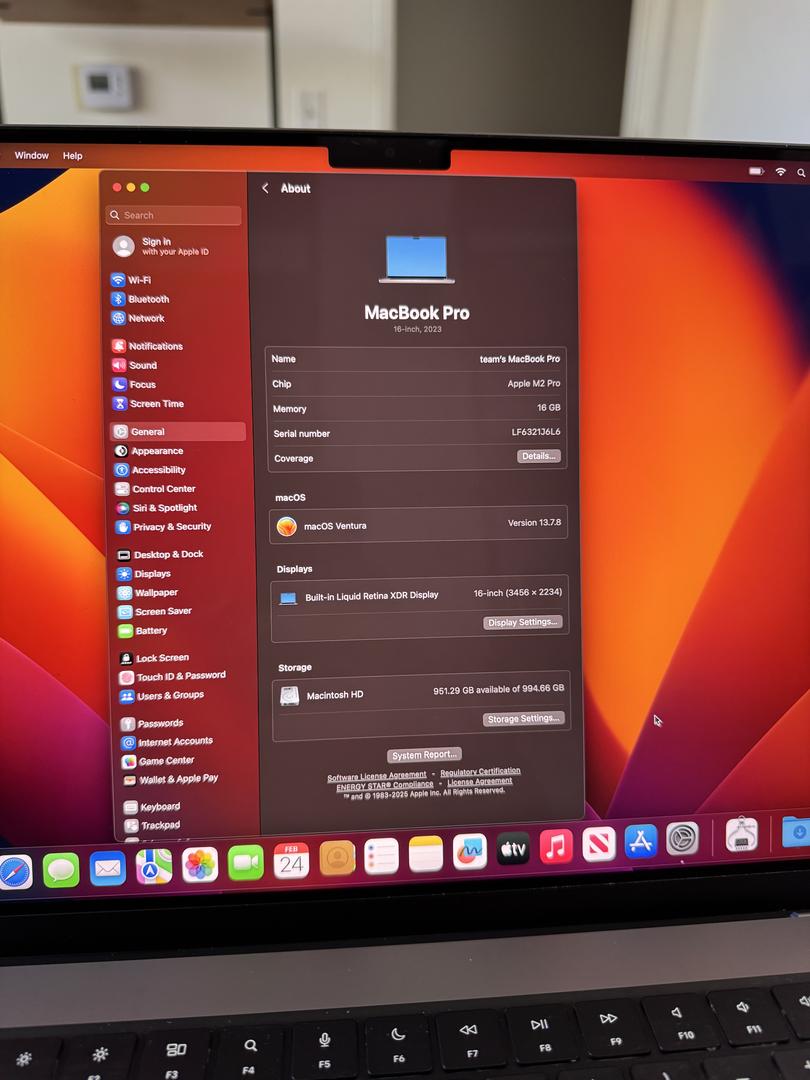Open Wi-Fi settings in sidebar
810x1080 pixels.
coord(138,280)
